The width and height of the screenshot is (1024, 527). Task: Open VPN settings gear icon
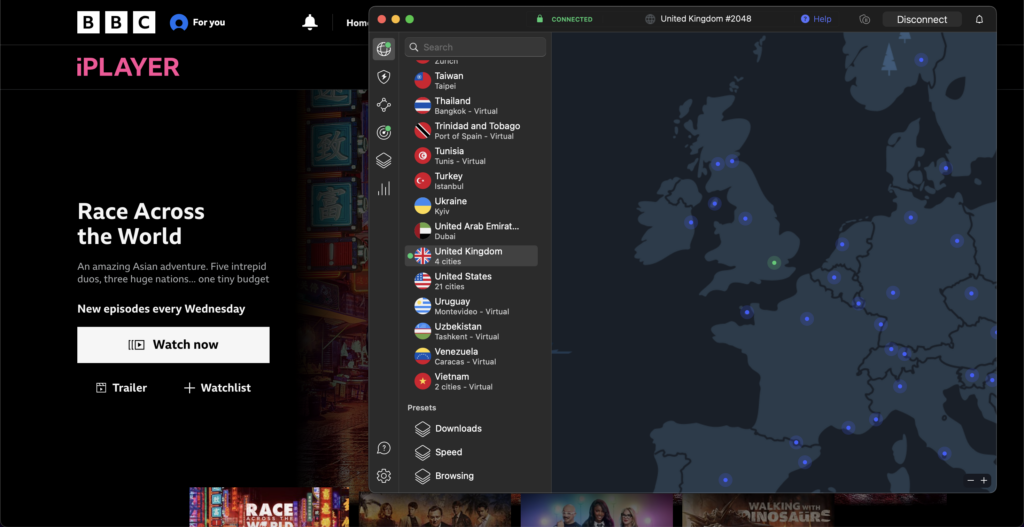[384, 476]
